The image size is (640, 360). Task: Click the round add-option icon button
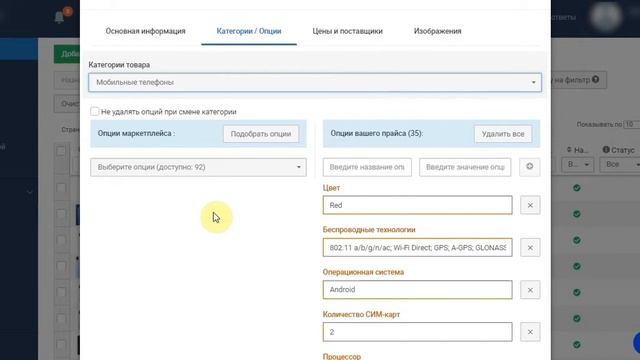(x=529, y=167)
